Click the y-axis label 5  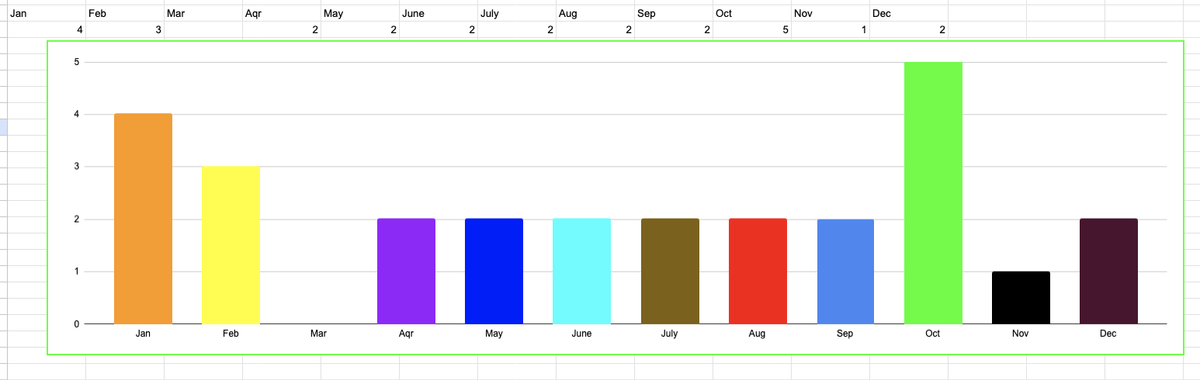pyautogui.click(x=76, y=62)
